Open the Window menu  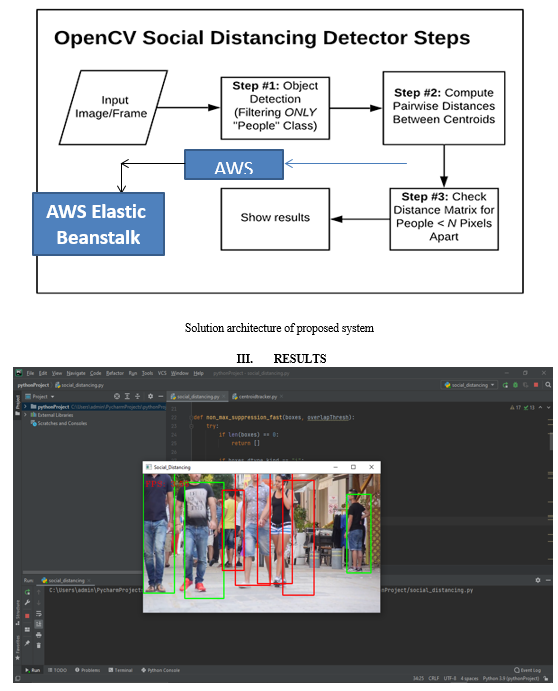click(x=179, y=373)
